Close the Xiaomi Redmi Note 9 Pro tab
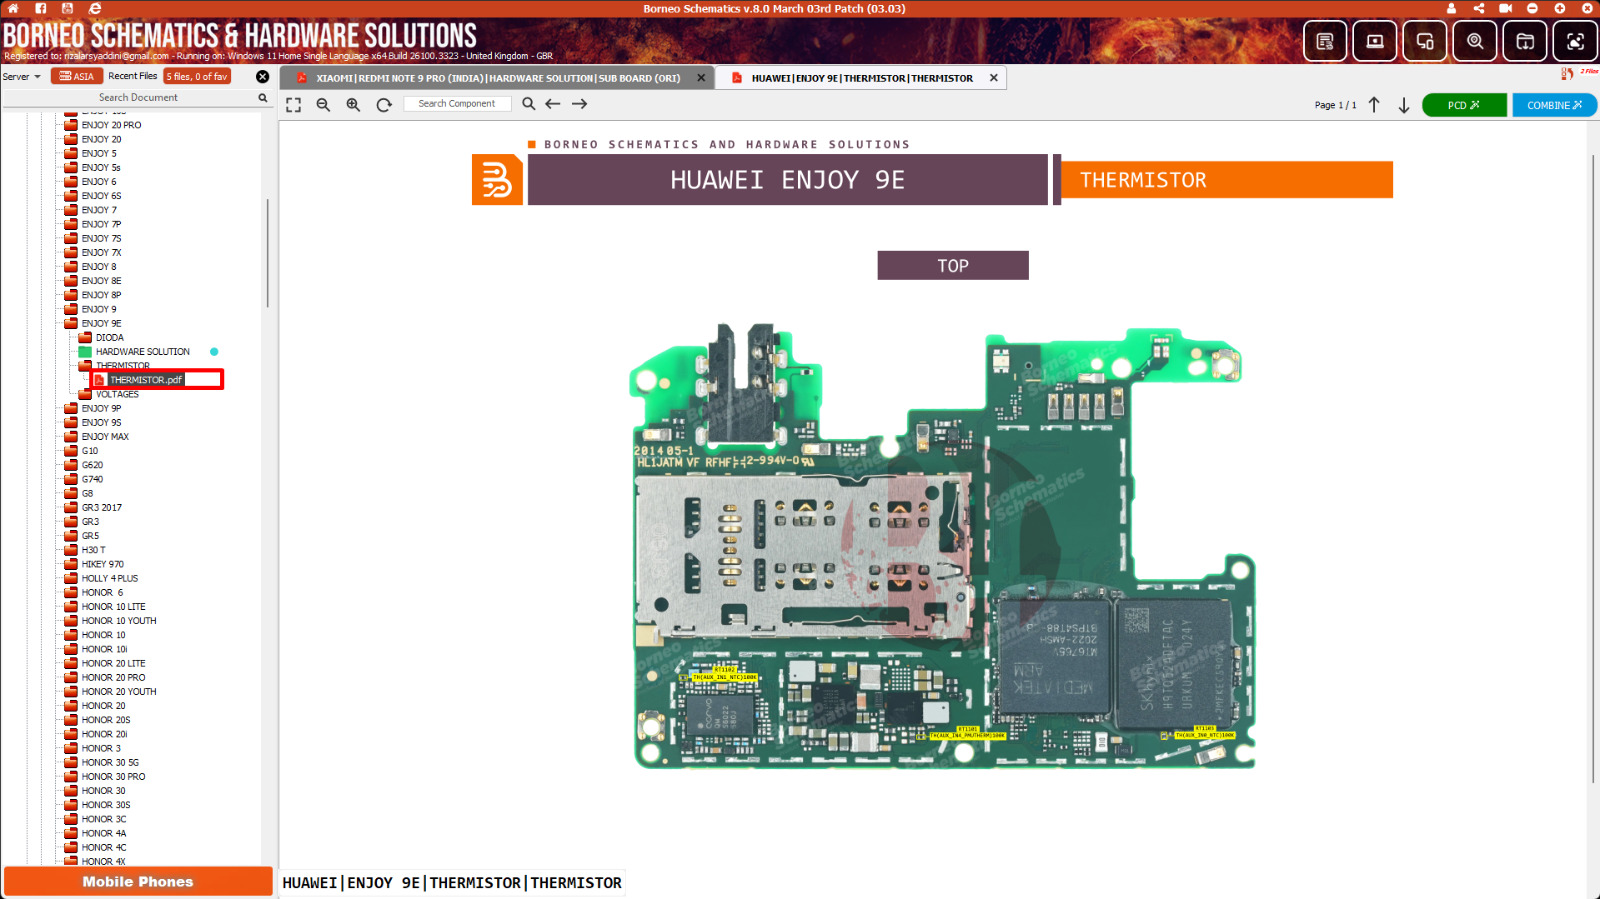 pyautogui.click(x=701, y=78)
